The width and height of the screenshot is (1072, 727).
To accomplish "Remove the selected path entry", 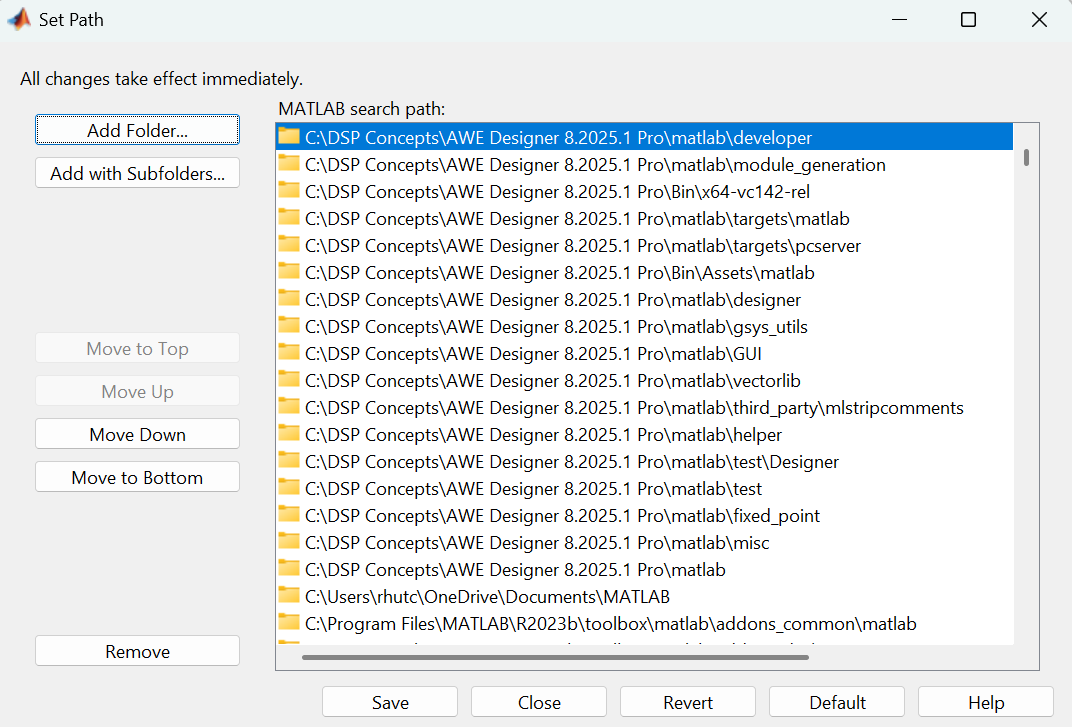I will [137, 651].
